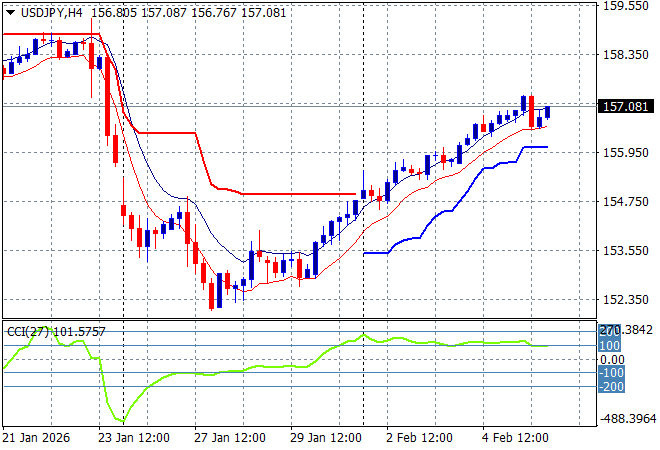
Task: Select the 153.550 price scale label
Action: (x=625, y=250)
